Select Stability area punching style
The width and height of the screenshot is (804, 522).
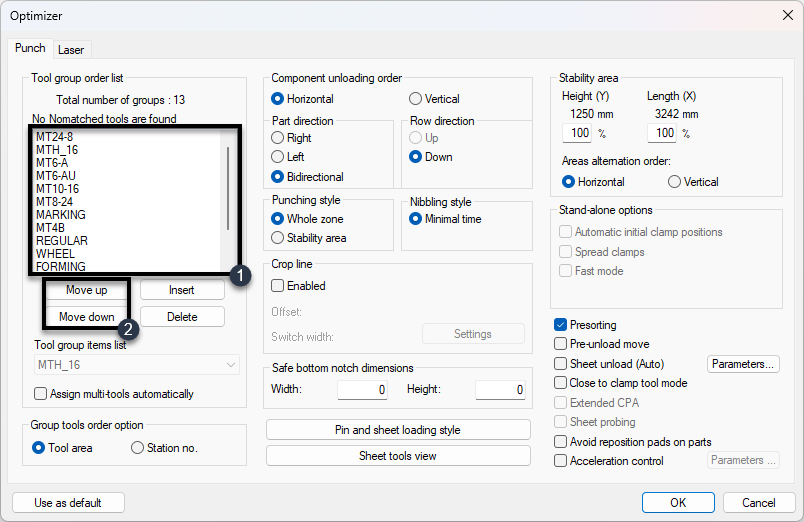[309, 237]
